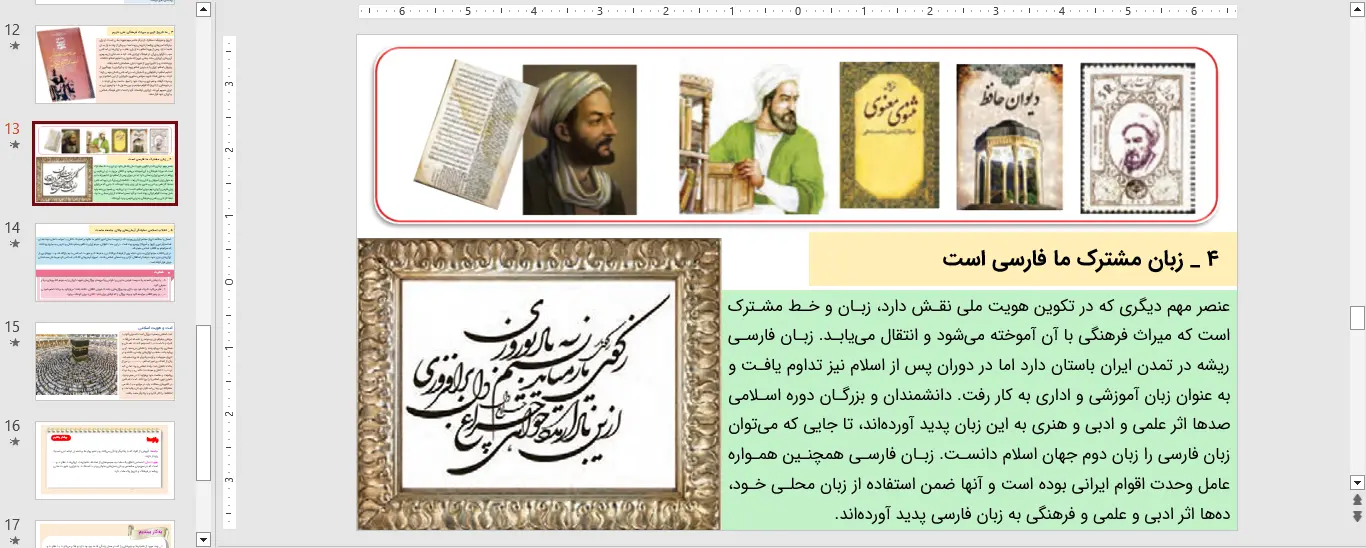Select partially visible slide 17 thumbnail
This screenshot has width=1366, height=548.
[105, 534]
